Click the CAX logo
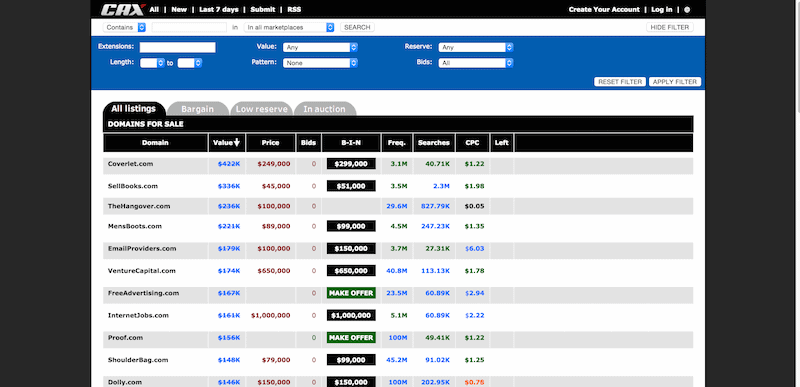Screen dimensions: 800x387 pos(123,10)
